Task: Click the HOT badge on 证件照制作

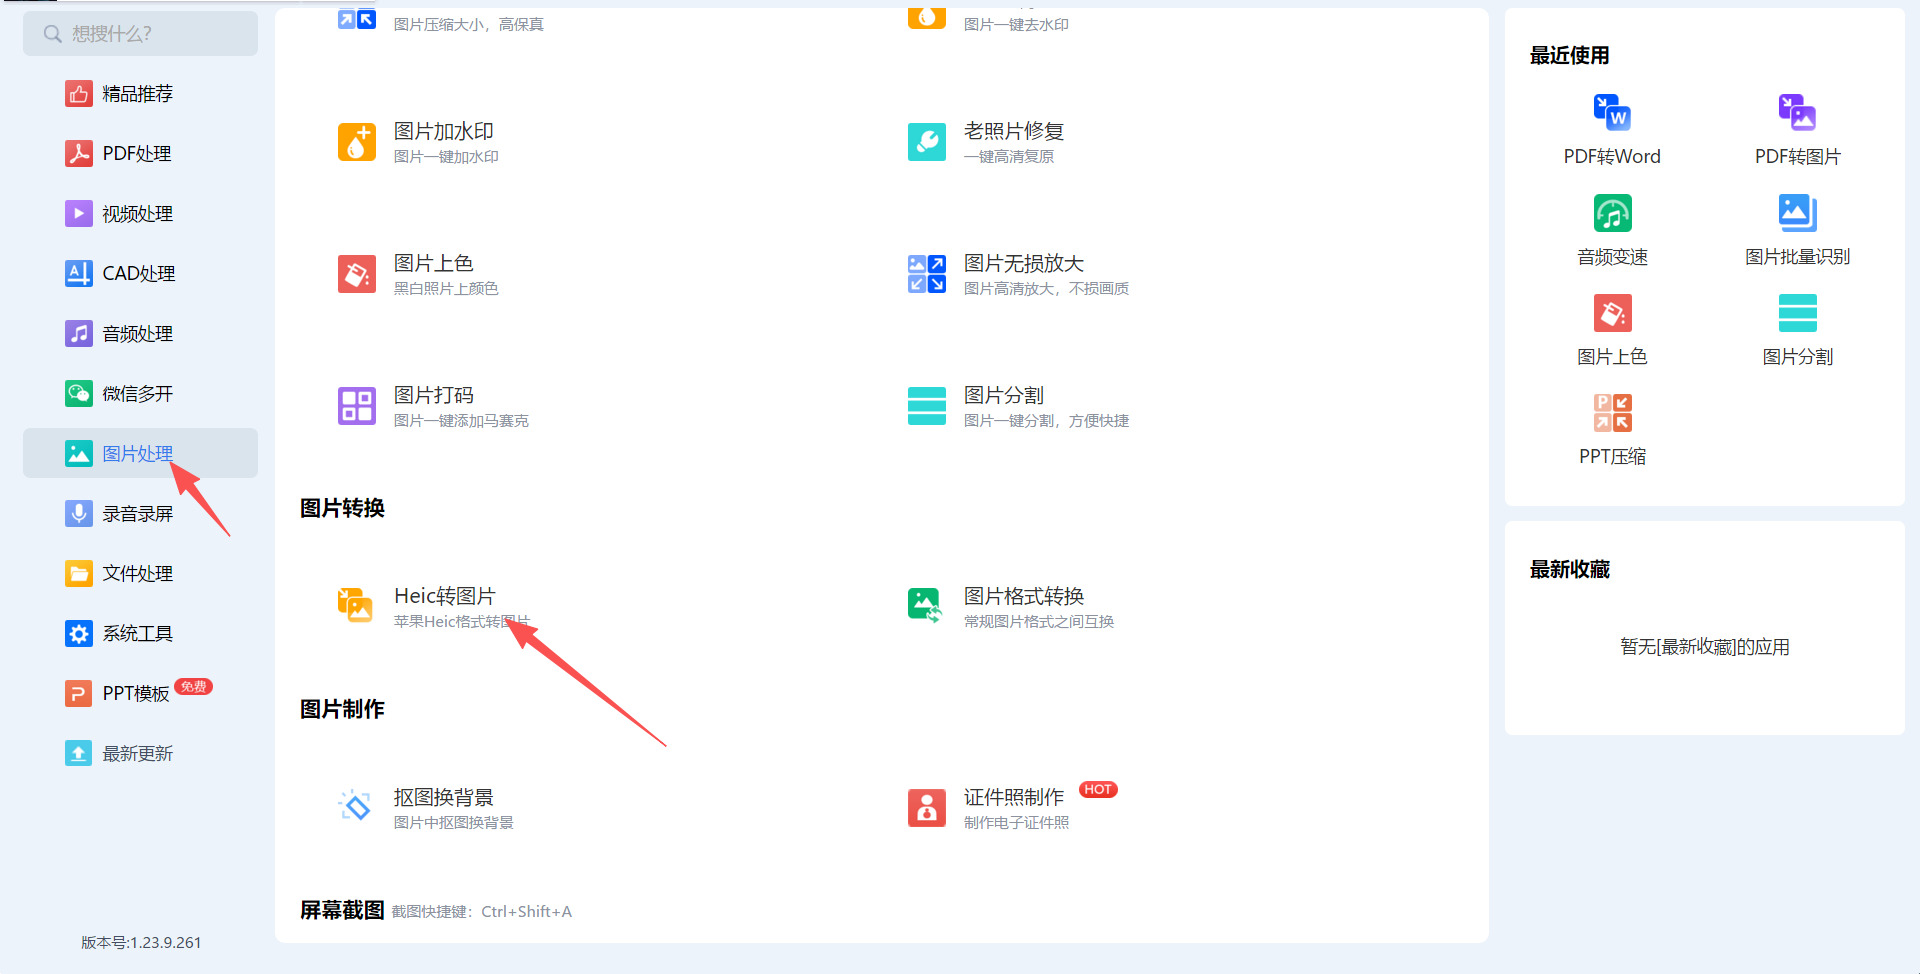Action: [x=1098, y=789]
